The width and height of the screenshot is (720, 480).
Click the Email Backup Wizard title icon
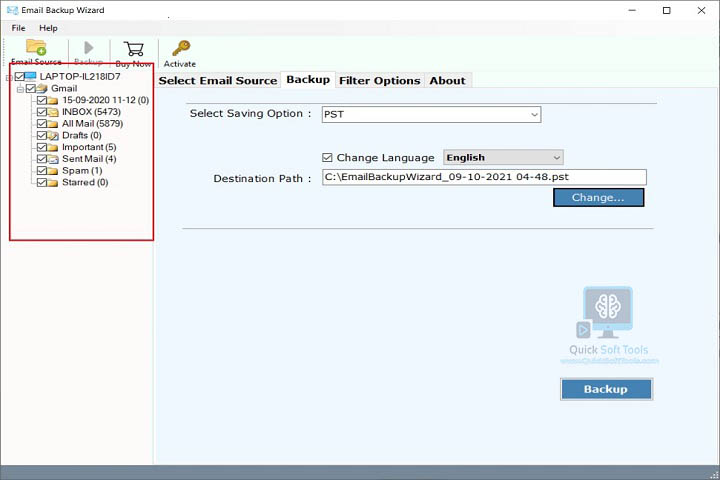[12, 10]
